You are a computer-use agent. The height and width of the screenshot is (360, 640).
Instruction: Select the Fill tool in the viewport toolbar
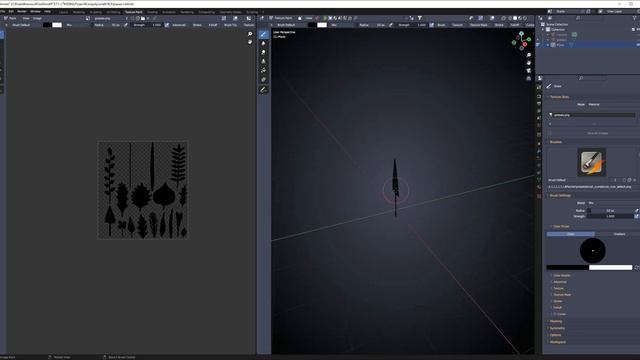263,71
